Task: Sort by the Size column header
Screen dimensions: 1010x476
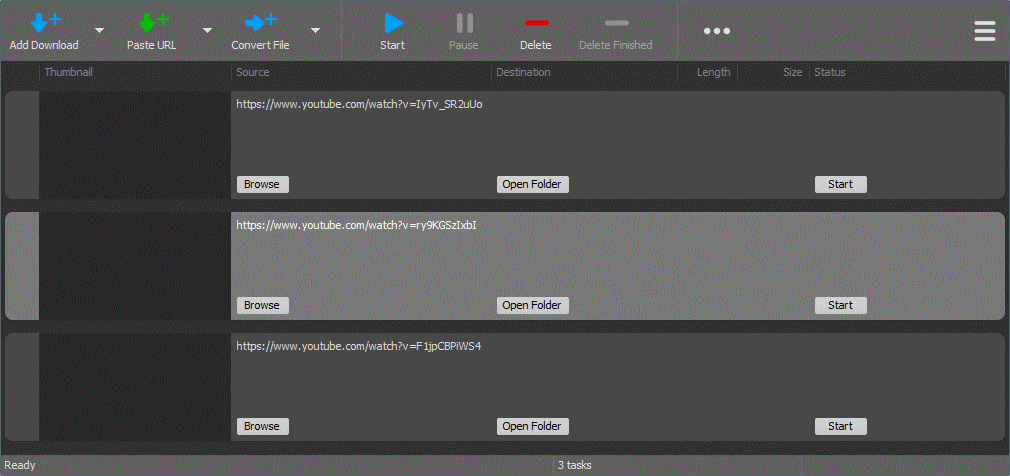Action: tap(792, 72)
